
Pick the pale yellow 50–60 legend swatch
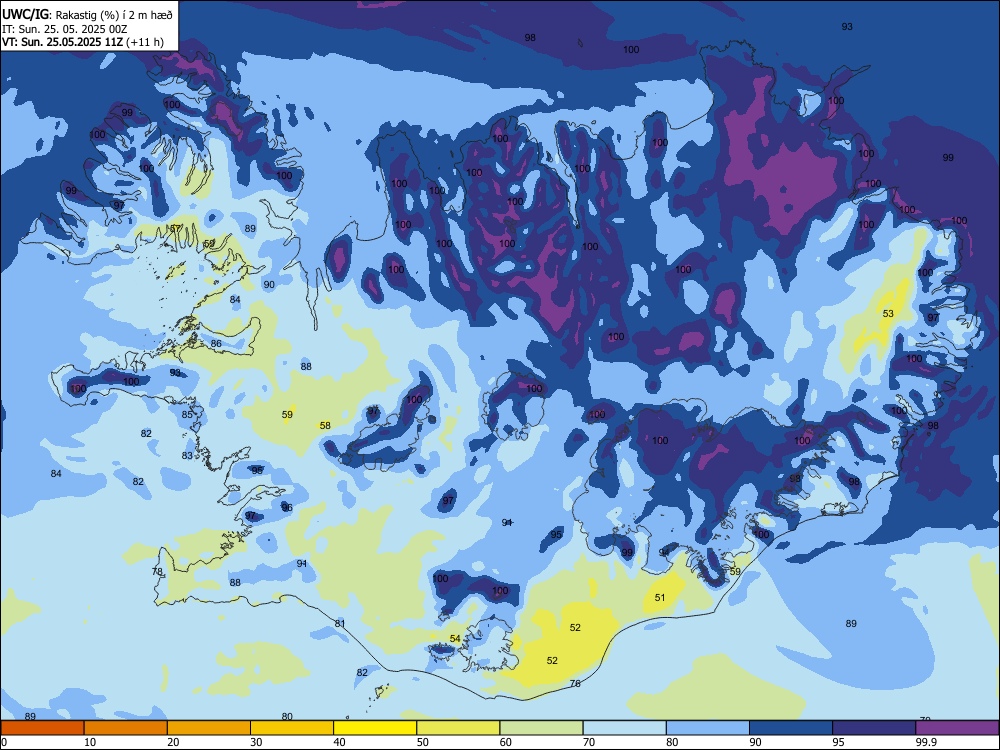pos(458,728)
